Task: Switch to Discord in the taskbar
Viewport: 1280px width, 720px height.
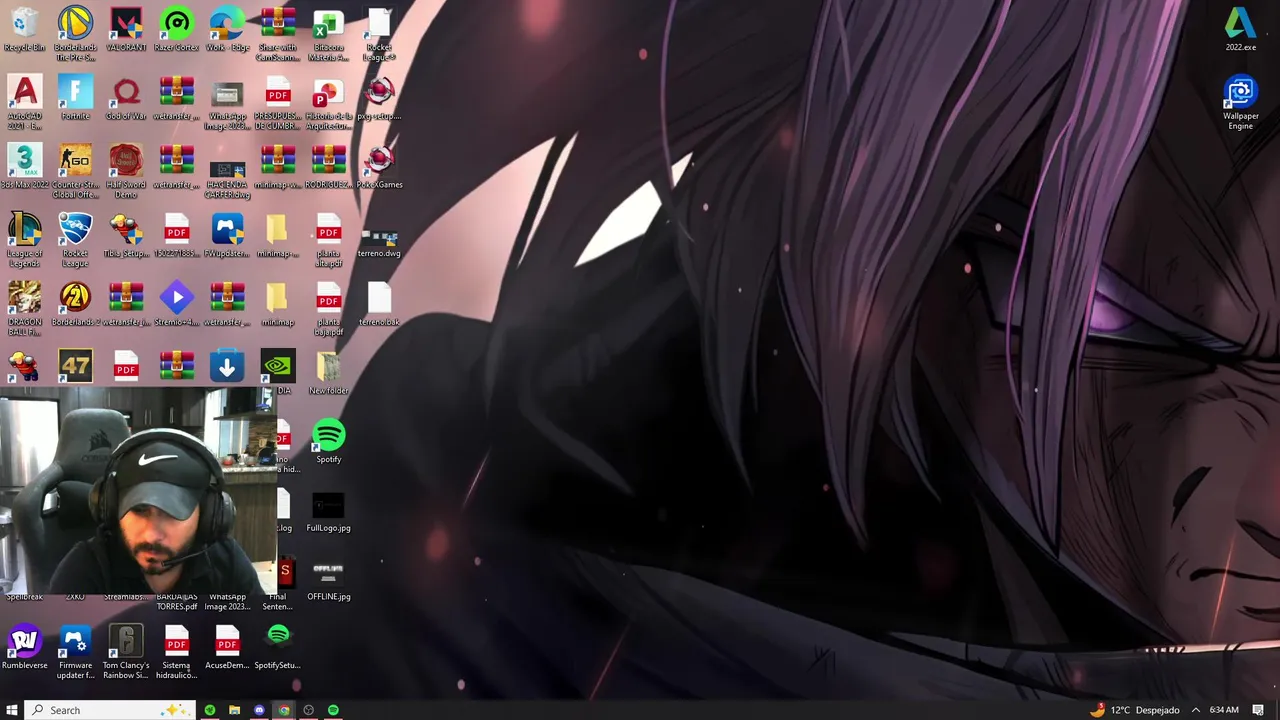Action: point(259,710)
